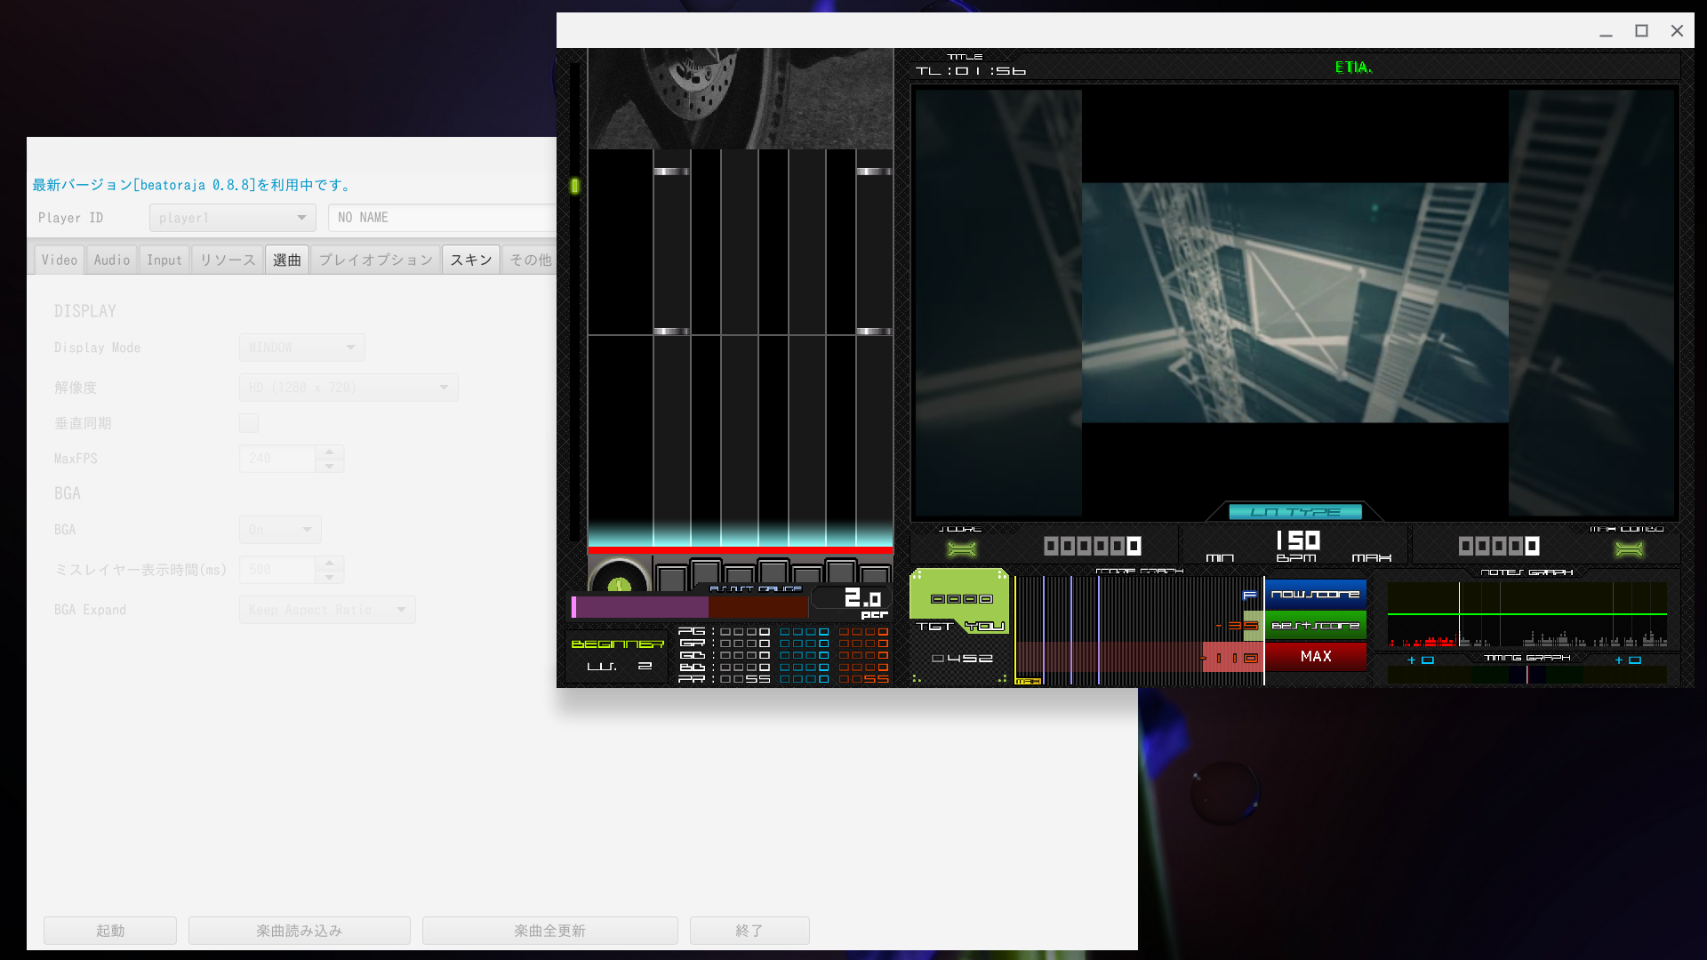1707x960 pixels.
Task: Open the 解像度 resolution dropdown
Action: [348, 388]
